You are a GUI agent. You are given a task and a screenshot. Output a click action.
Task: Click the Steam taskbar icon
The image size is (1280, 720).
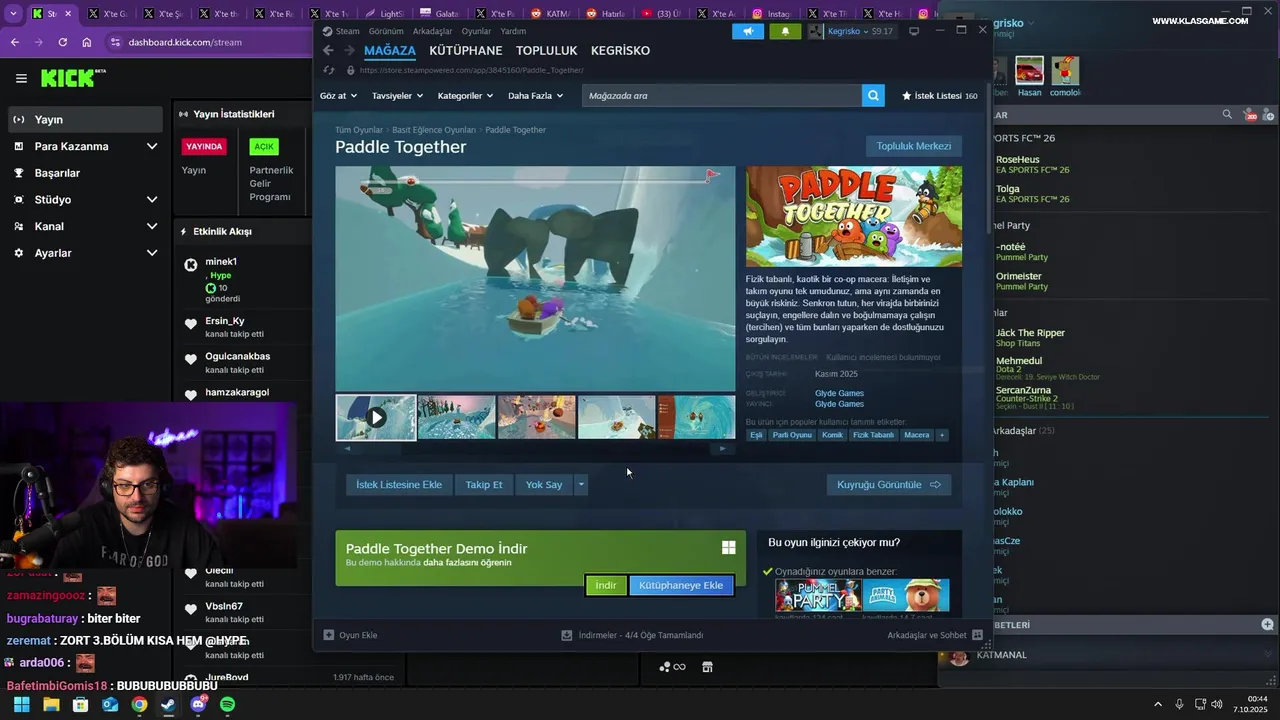[168, 705]
